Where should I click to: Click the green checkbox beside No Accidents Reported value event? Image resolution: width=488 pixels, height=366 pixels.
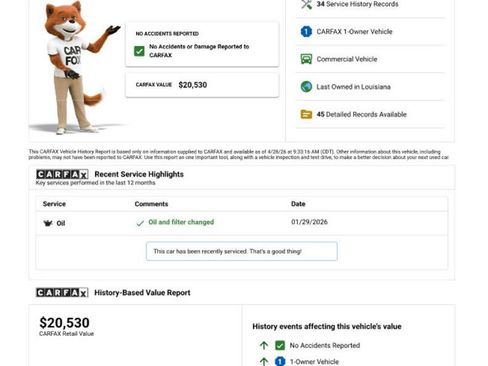point(280,345)
